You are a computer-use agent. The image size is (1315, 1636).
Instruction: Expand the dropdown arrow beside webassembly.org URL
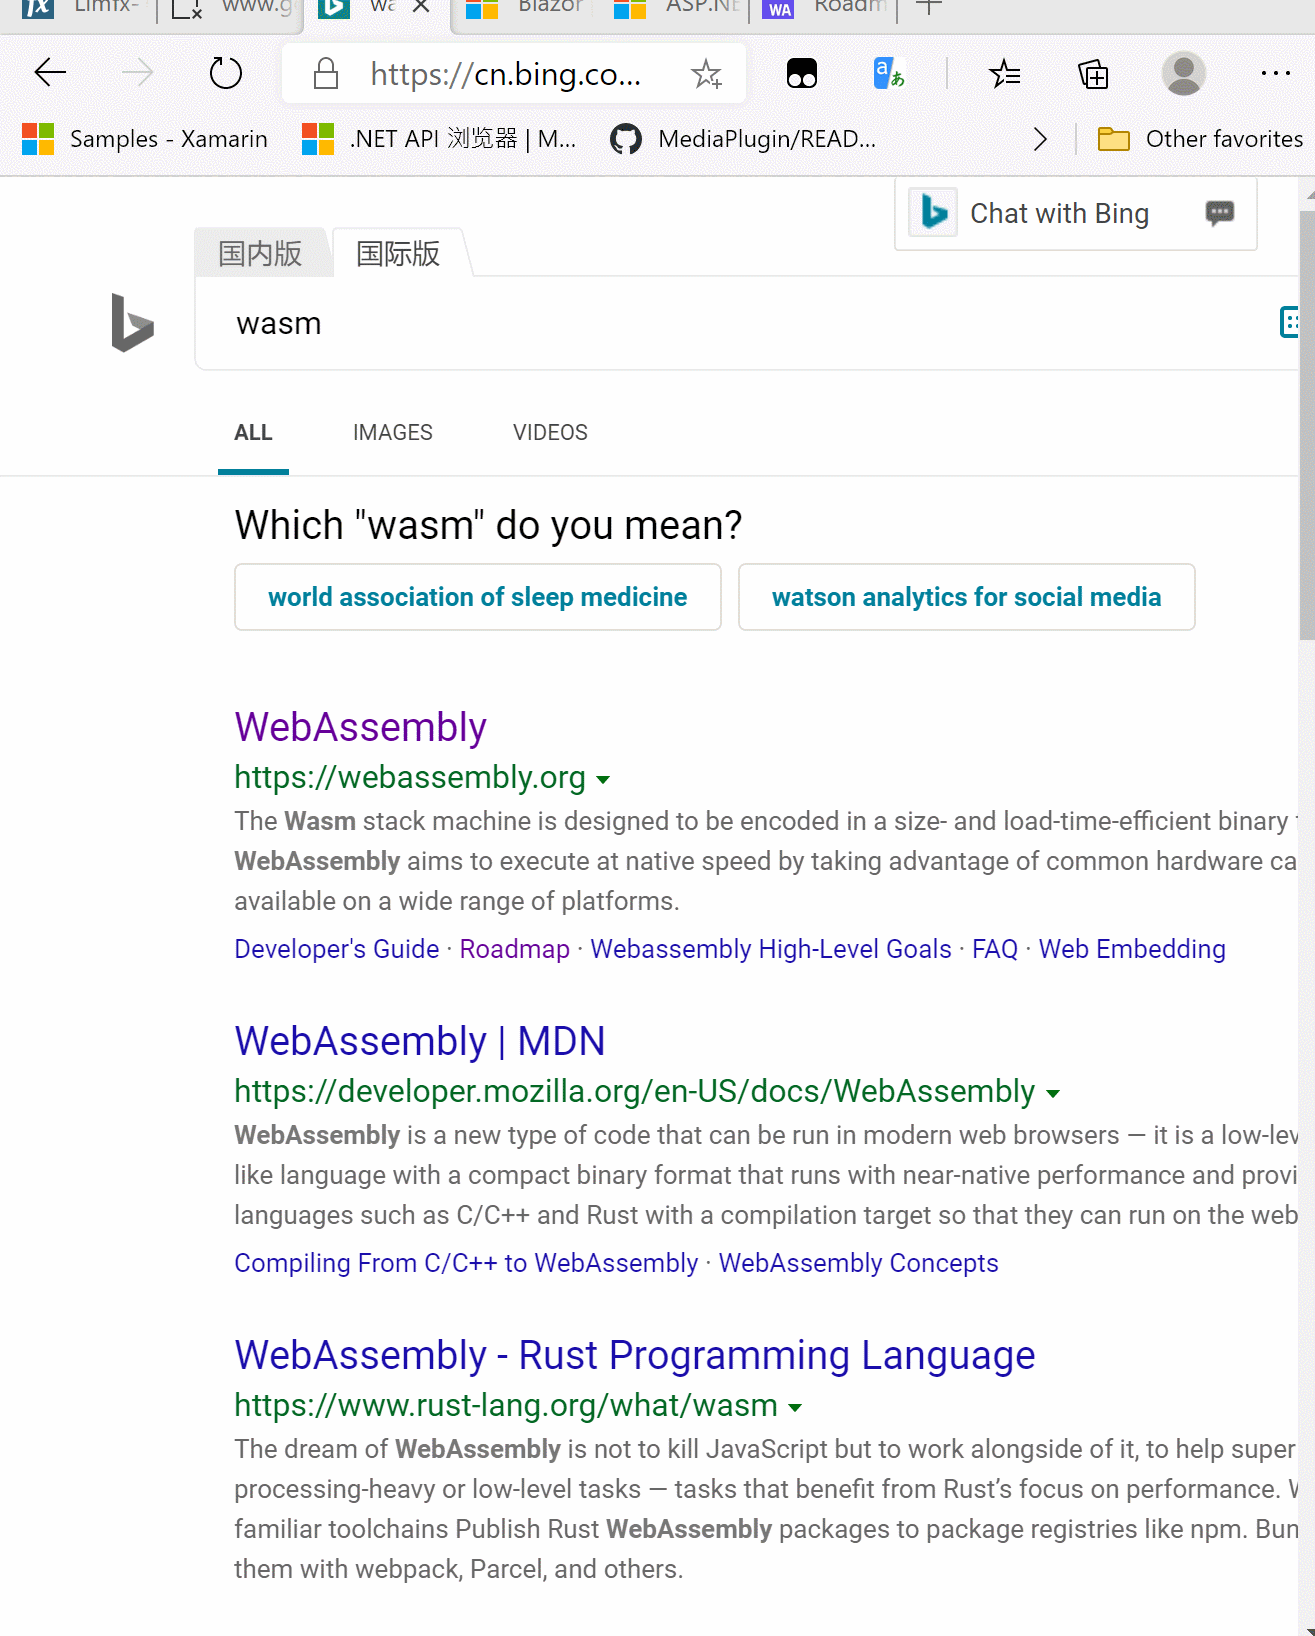pyautogui.click(x=603, y=779)
